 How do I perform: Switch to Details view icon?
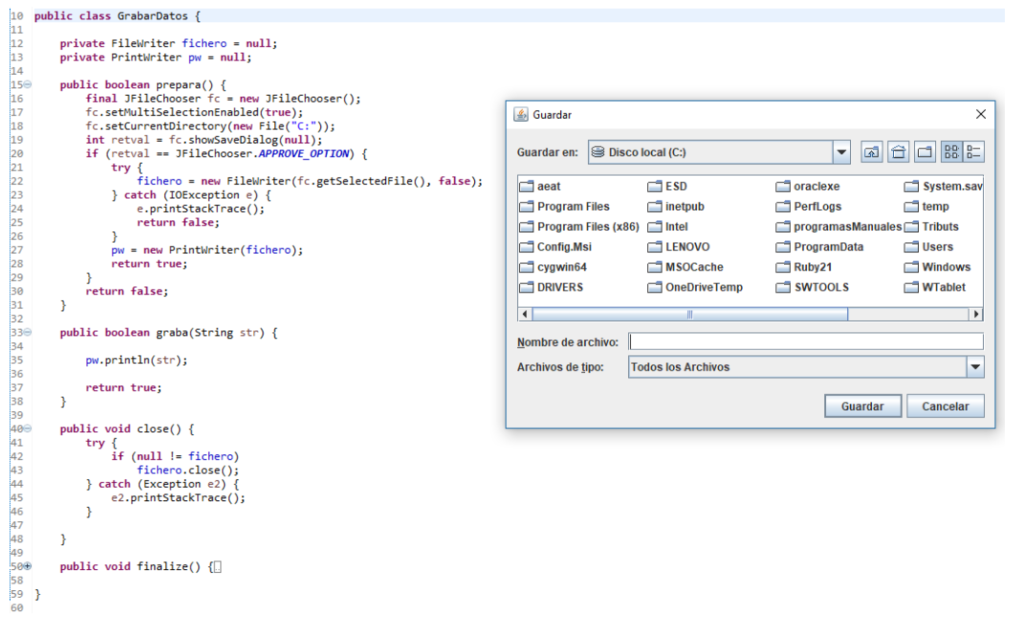974,152
